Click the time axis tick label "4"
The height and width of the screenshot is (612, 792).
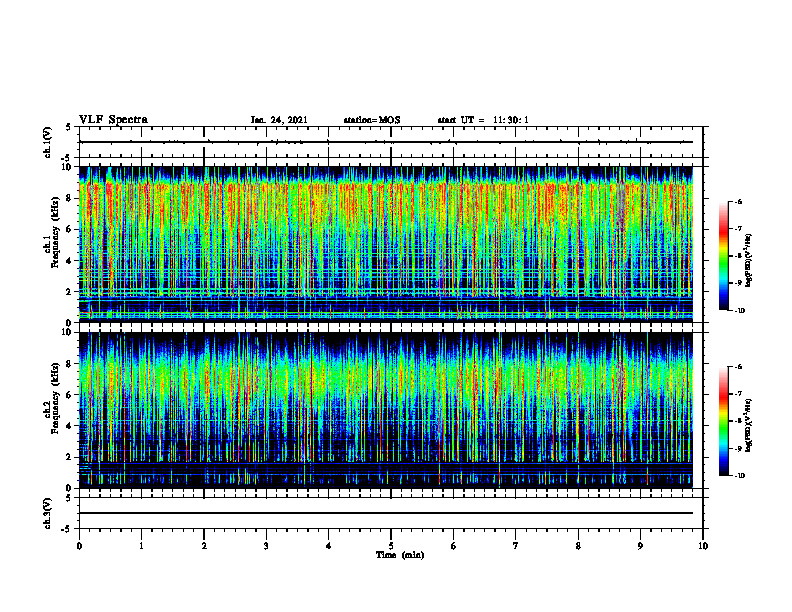329,546
